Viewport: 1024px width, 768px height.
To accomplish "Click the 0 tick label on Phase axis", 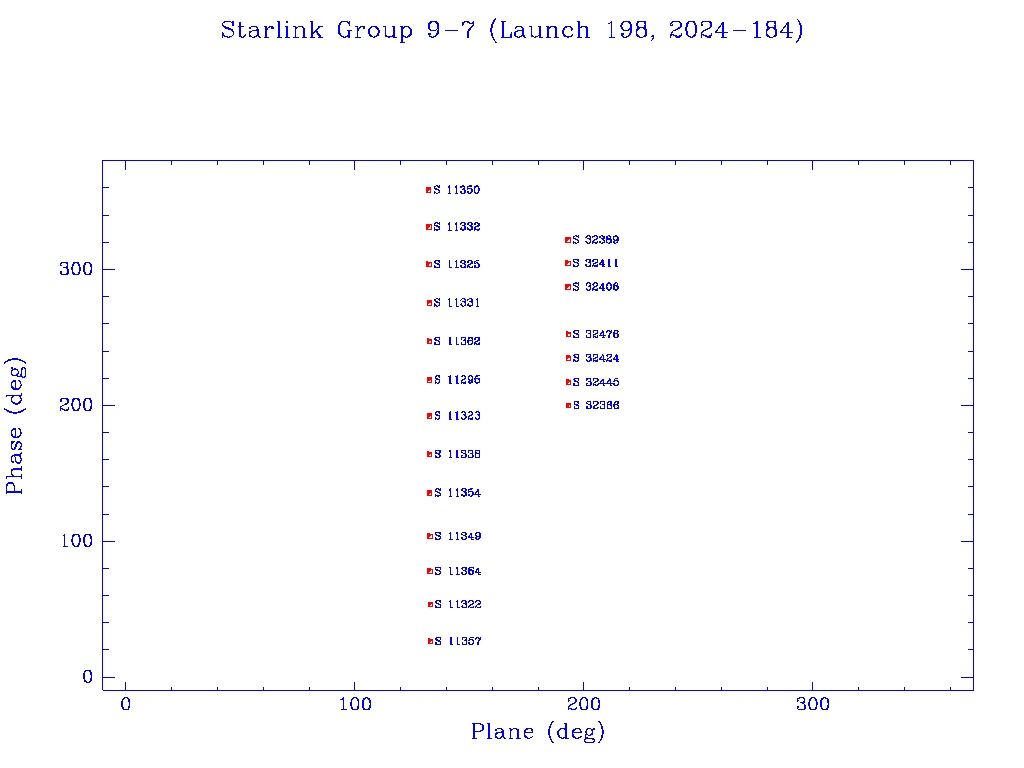I will point(88,677).
